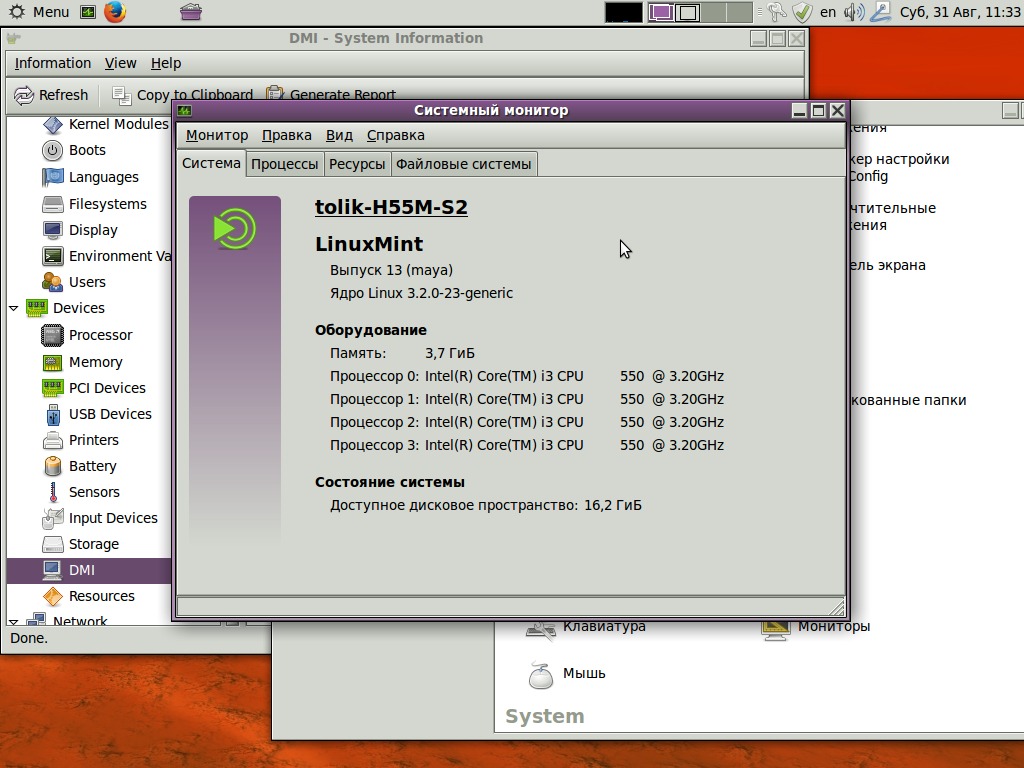
Task: Open the system monitor panel launcher icon
Action: [88, 12]
